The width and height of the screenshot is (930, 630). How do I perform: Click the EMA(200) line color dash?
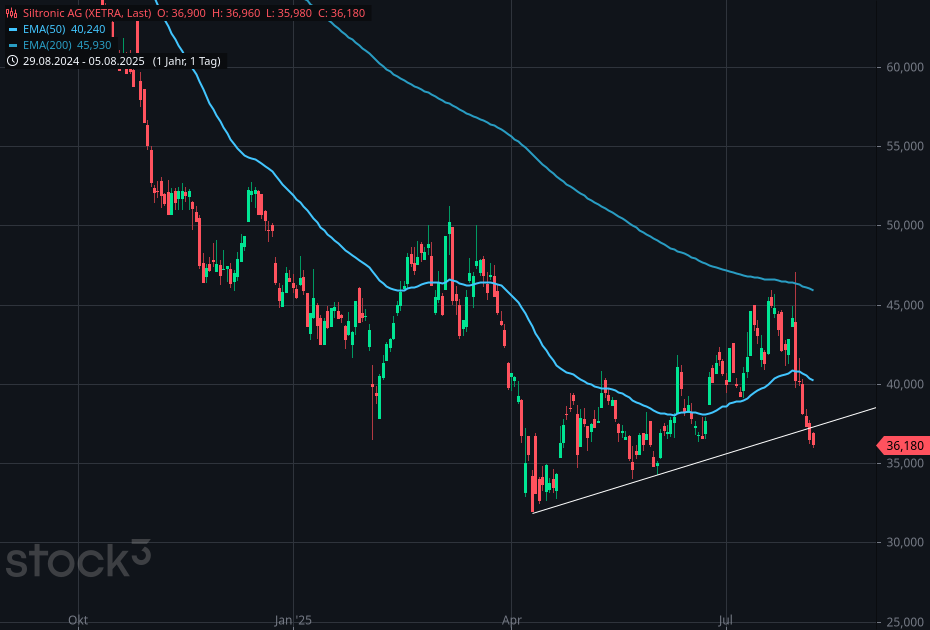click(12, 45)
